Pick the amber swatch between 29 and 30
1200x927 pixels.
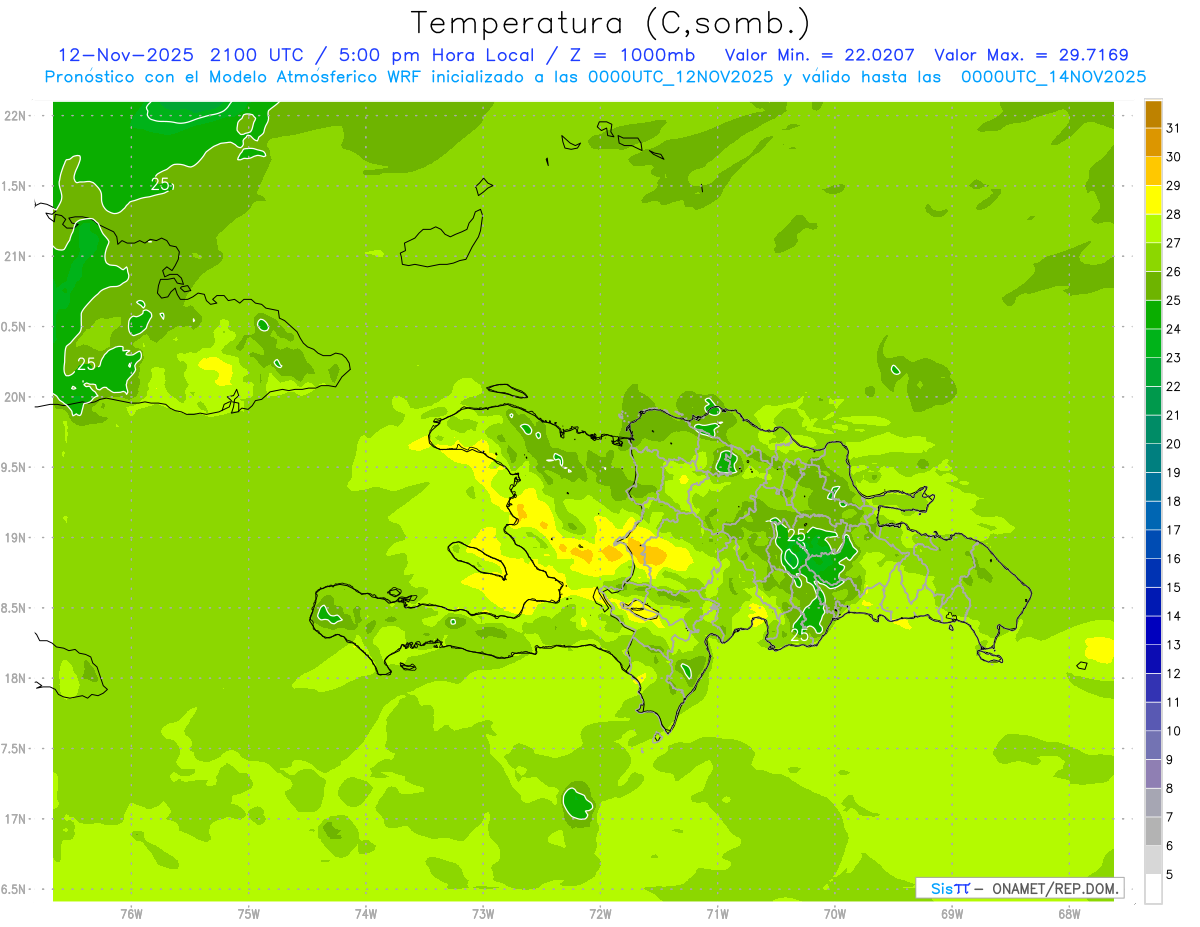(x=1153, y=171)
